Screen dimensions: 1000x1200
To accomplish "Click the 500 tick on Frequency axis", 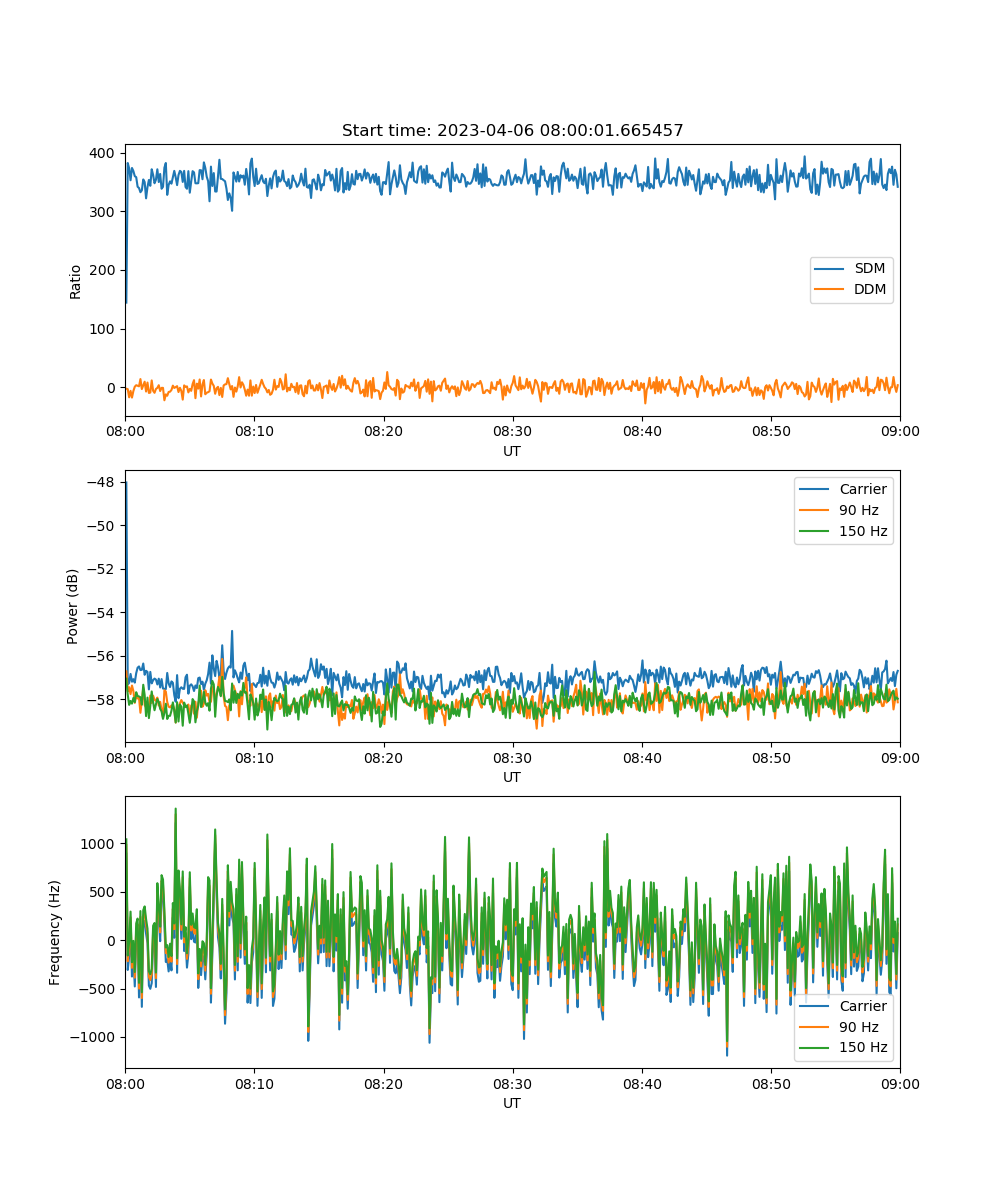I will pos(104,892).
